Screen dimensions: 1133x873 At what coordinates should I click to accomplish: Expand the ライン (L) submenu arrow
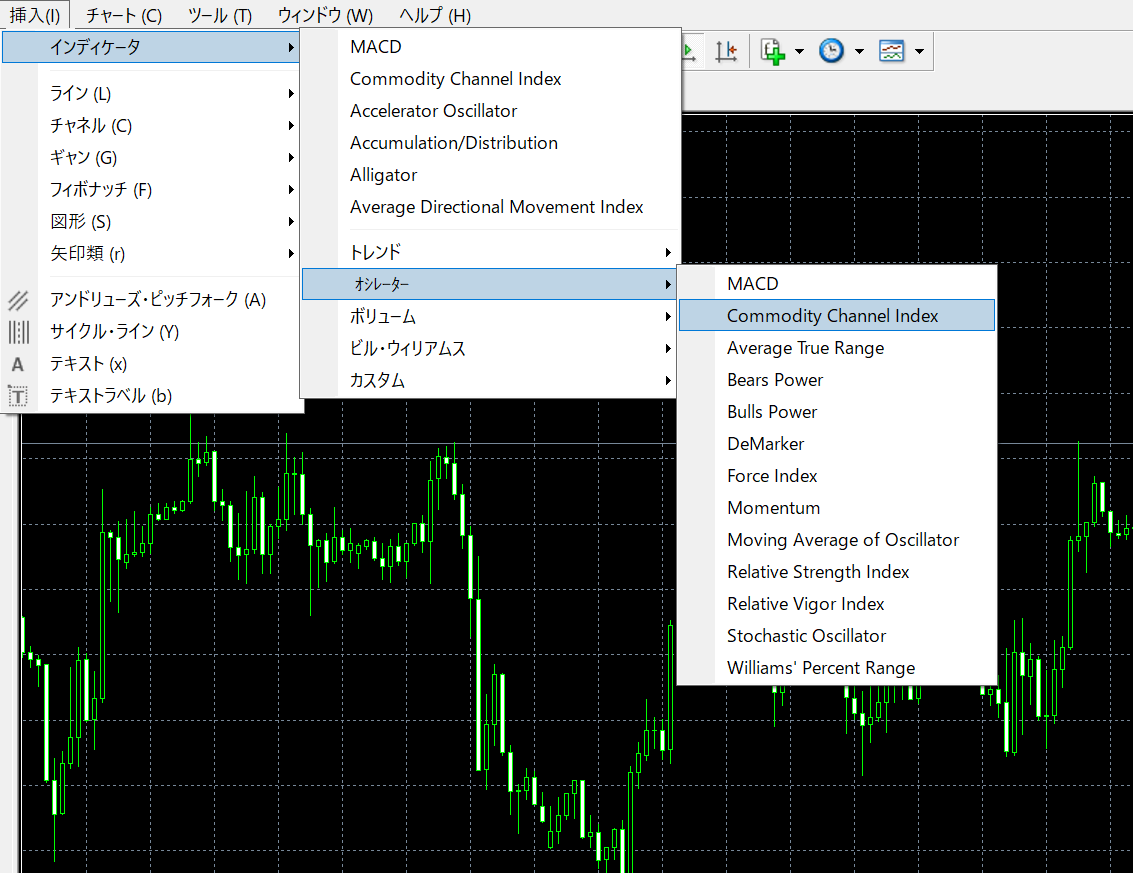290,94
